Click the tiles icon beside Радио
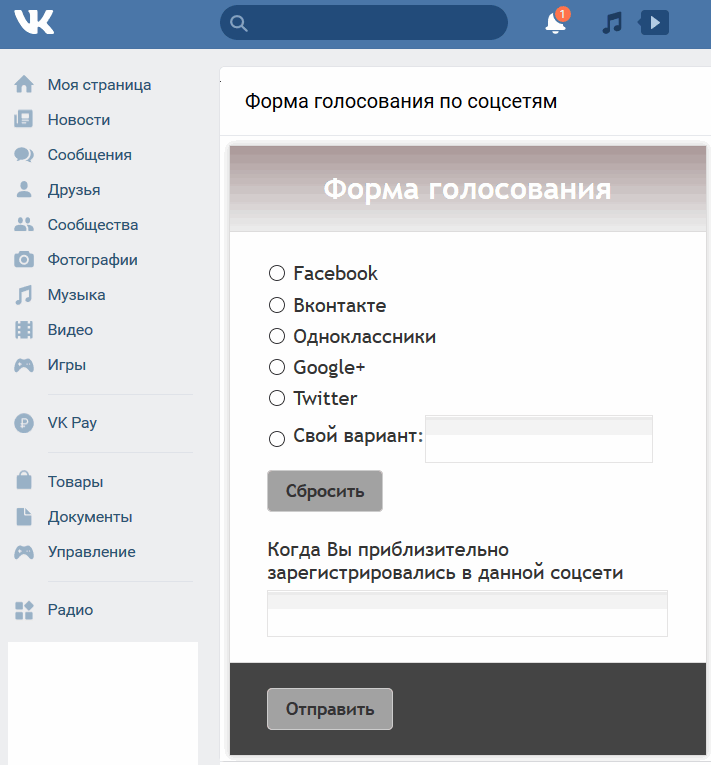Image resolution: width=711 pixels, height=765 pixels. tap(24, 610)
